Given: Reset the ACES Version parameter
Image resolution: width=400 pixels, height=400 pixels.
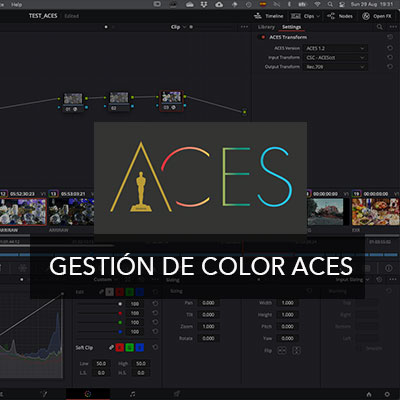Looking at the screenshot, I should (x=390, y=48).
